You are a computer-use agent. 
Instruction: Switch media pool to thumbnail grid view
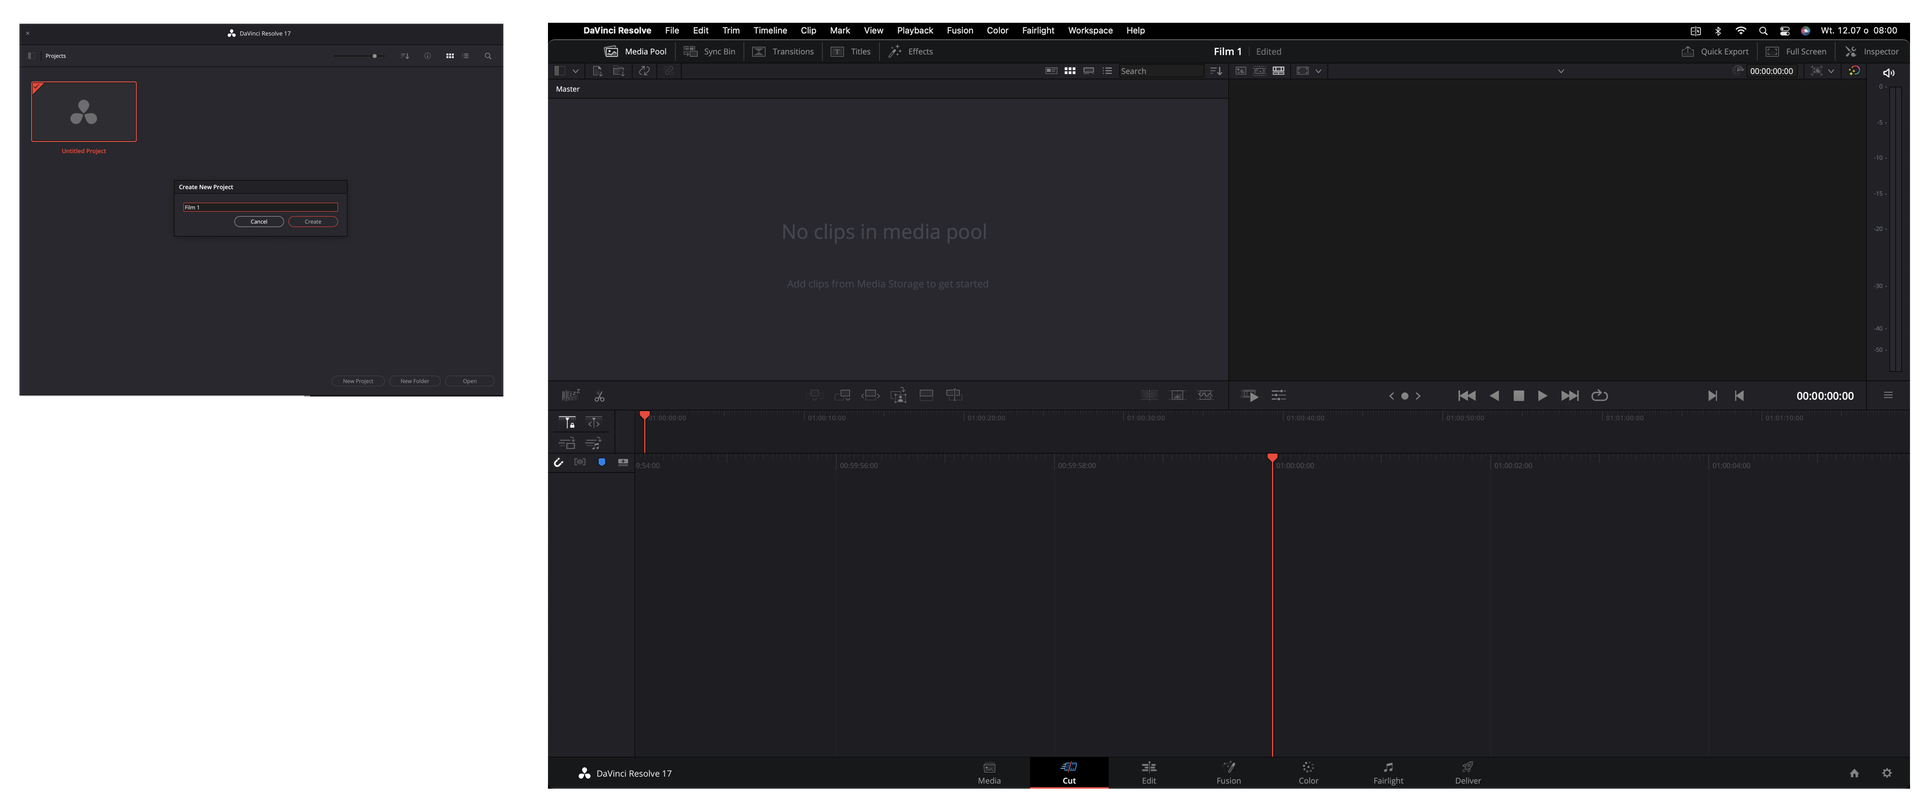click(1070, 71)
